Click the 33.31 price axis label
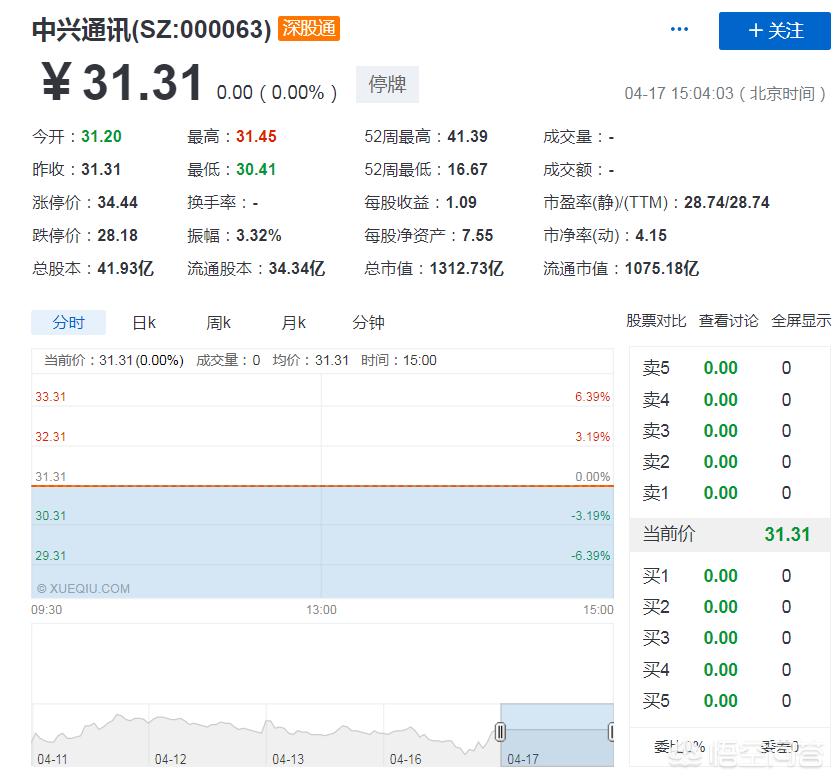 click(x=50, y=397)
